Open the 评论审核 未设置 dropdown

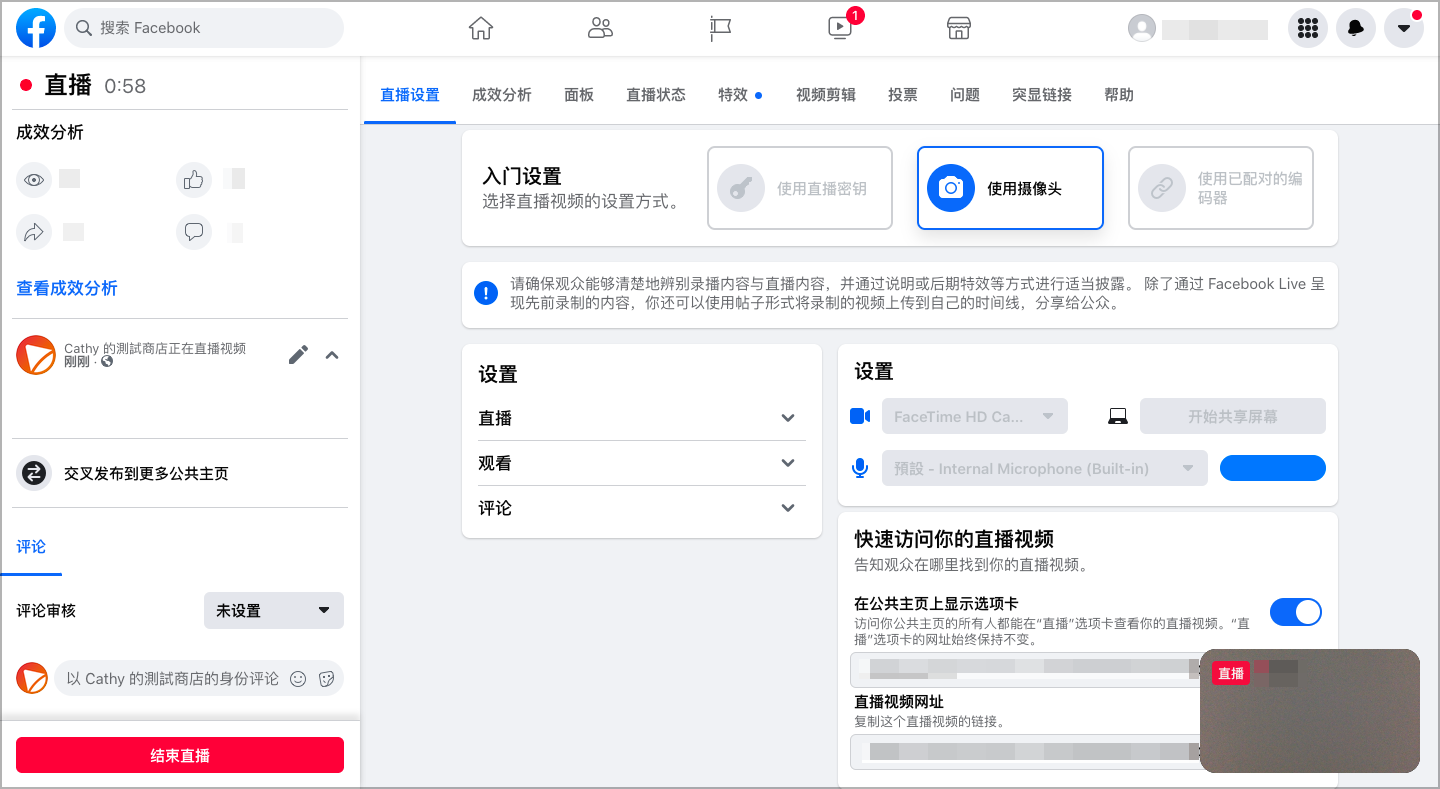274,611
